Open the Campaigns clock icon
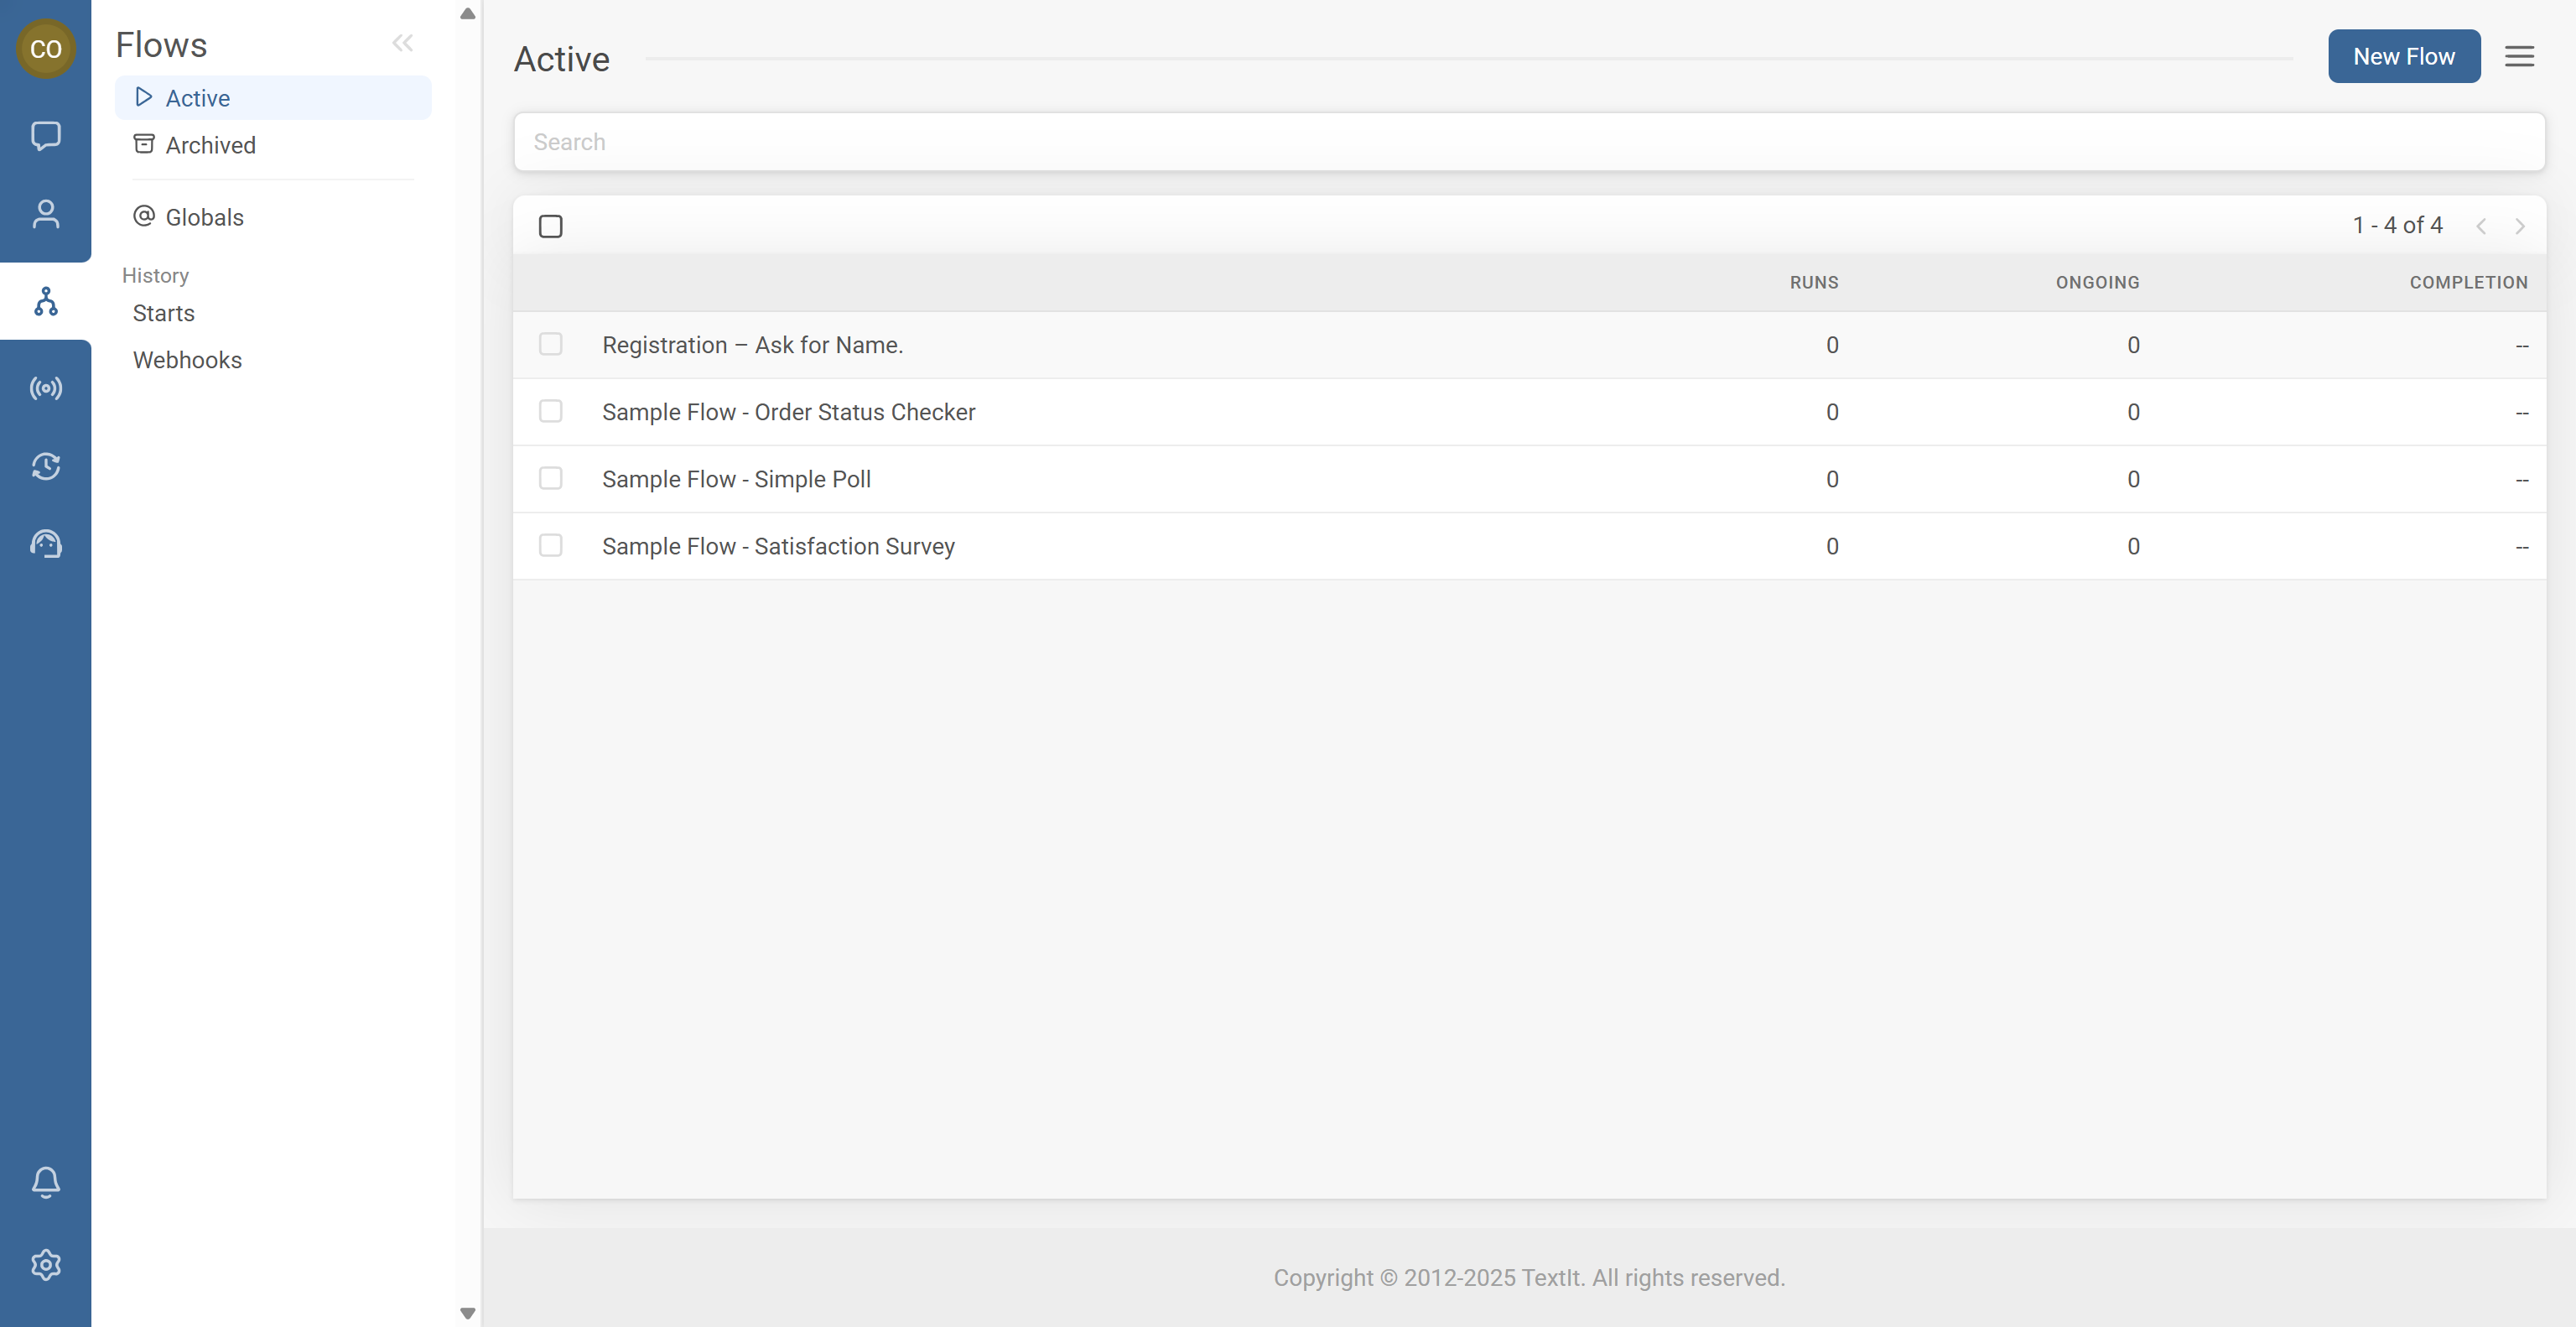The height and width of the screenshot is (1327, 2576). 45,466
